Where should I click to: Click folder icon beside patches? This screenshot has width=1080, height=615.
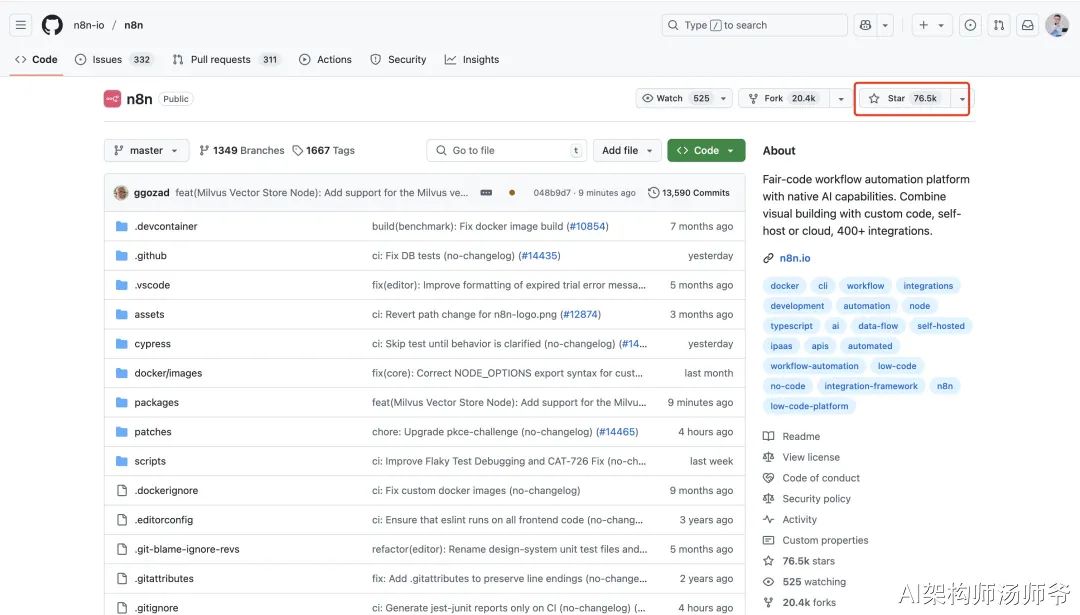[122, 432]
